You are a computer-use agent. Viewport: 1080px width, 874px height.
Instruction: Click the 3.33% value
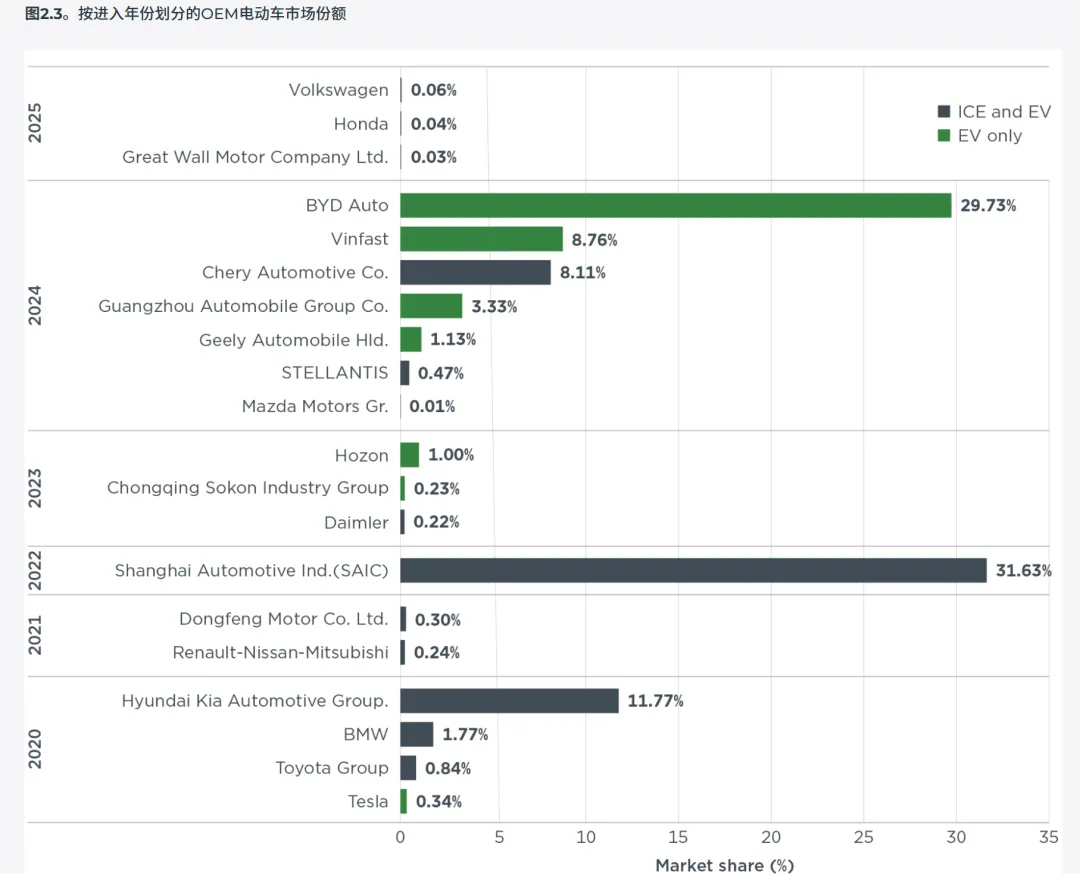pos(495,306)
